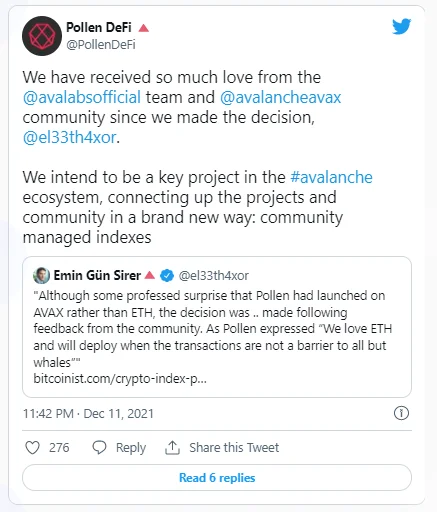Click Emin Gün Sirer's small avatar
This screenshot has height=512, width=437.
pyautogui.click(x=41, y=275)
